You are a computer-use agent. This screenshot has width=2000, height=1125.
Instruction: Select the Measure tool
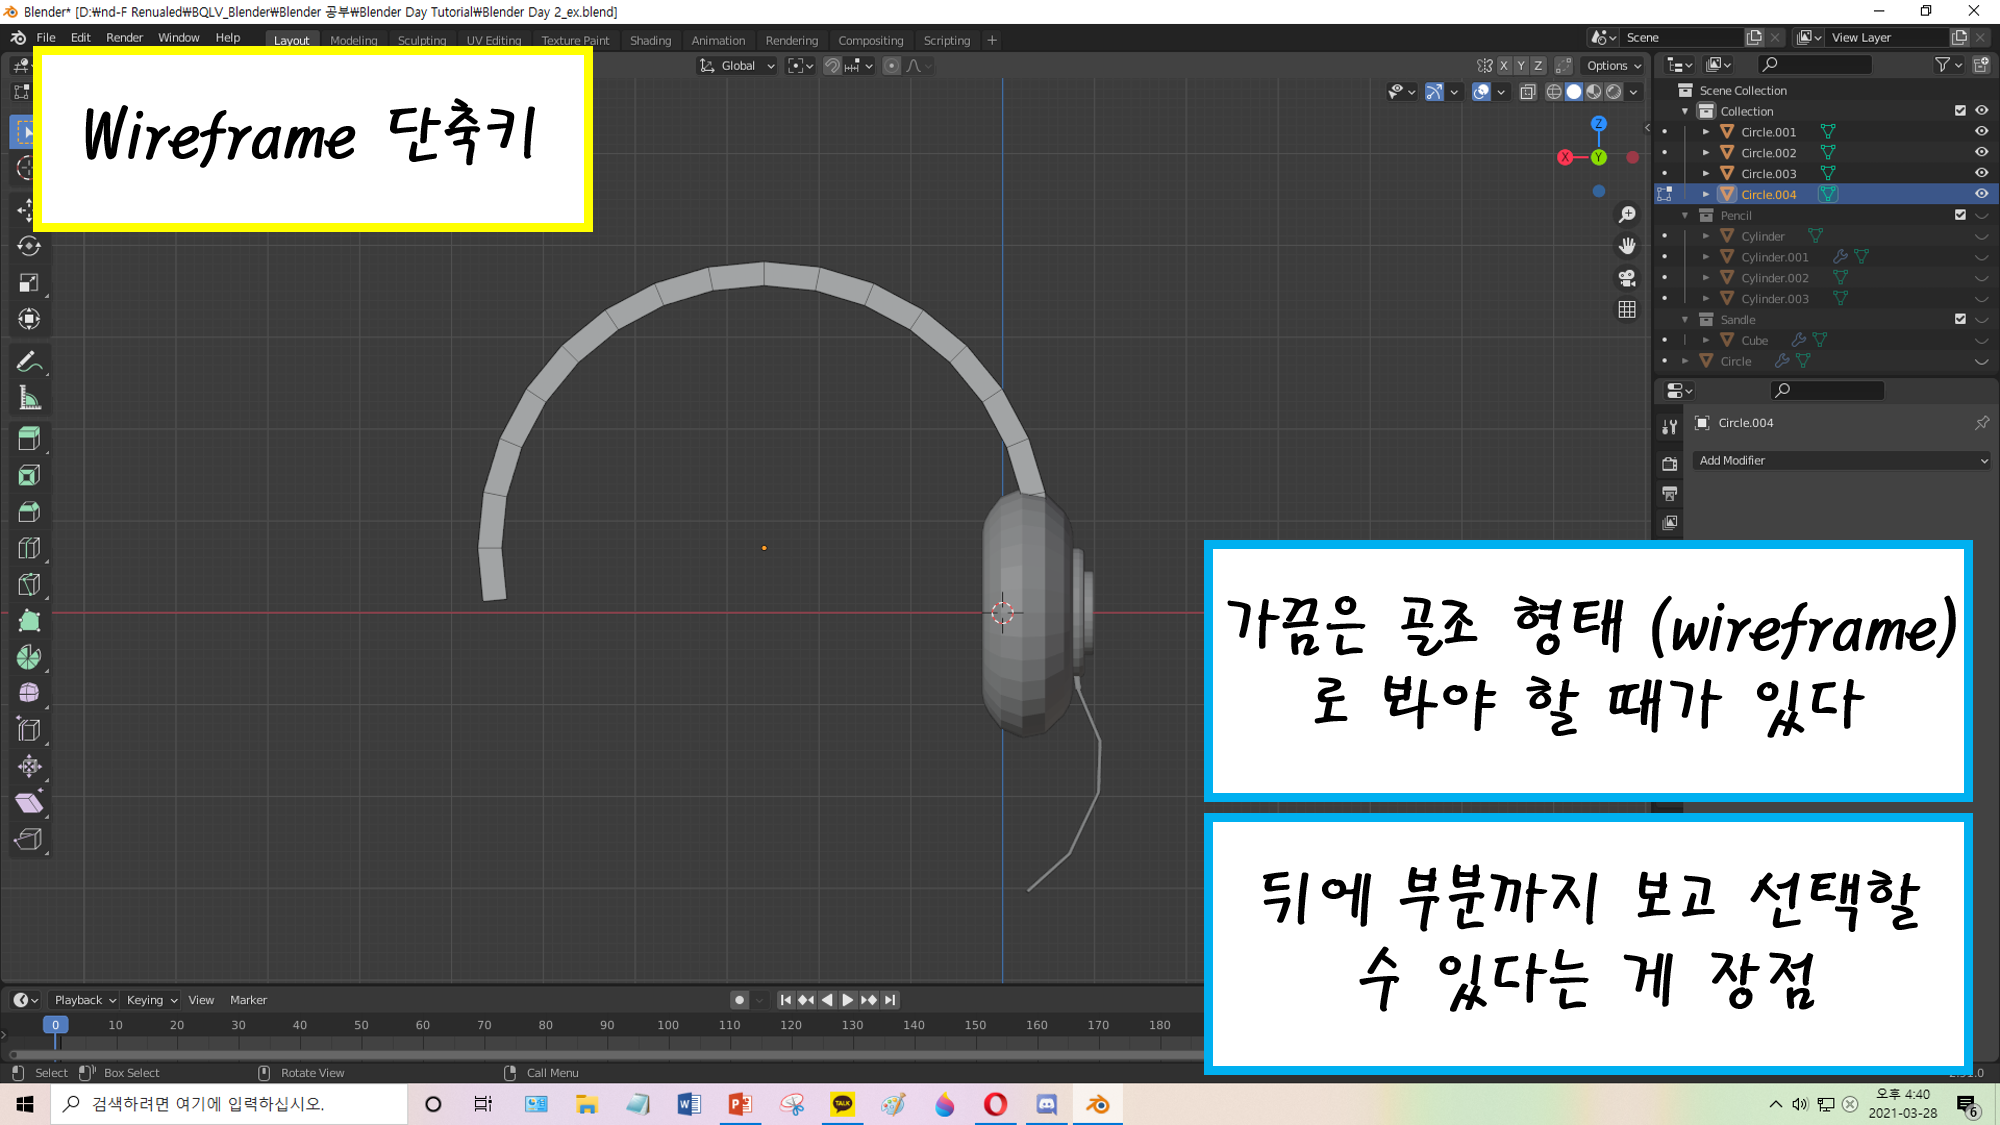(28, 399)
